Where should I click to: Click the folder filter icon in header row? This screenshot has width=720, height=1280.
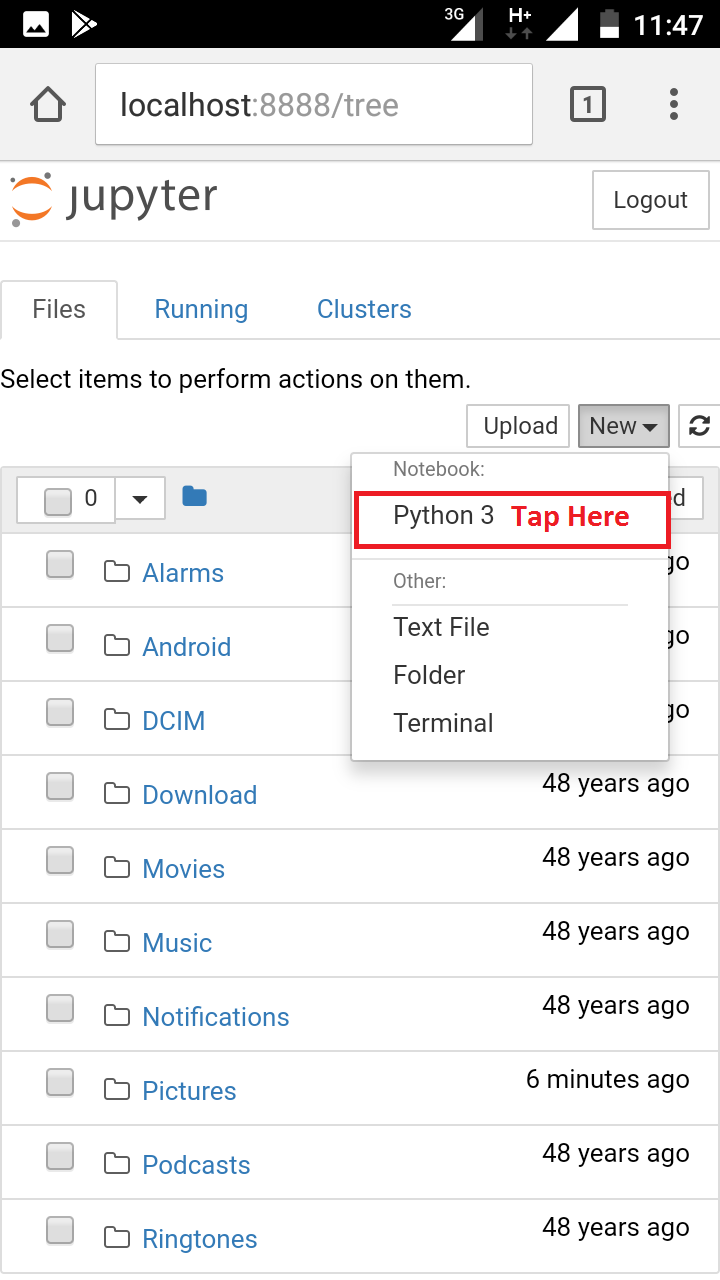tap(194, 496)
